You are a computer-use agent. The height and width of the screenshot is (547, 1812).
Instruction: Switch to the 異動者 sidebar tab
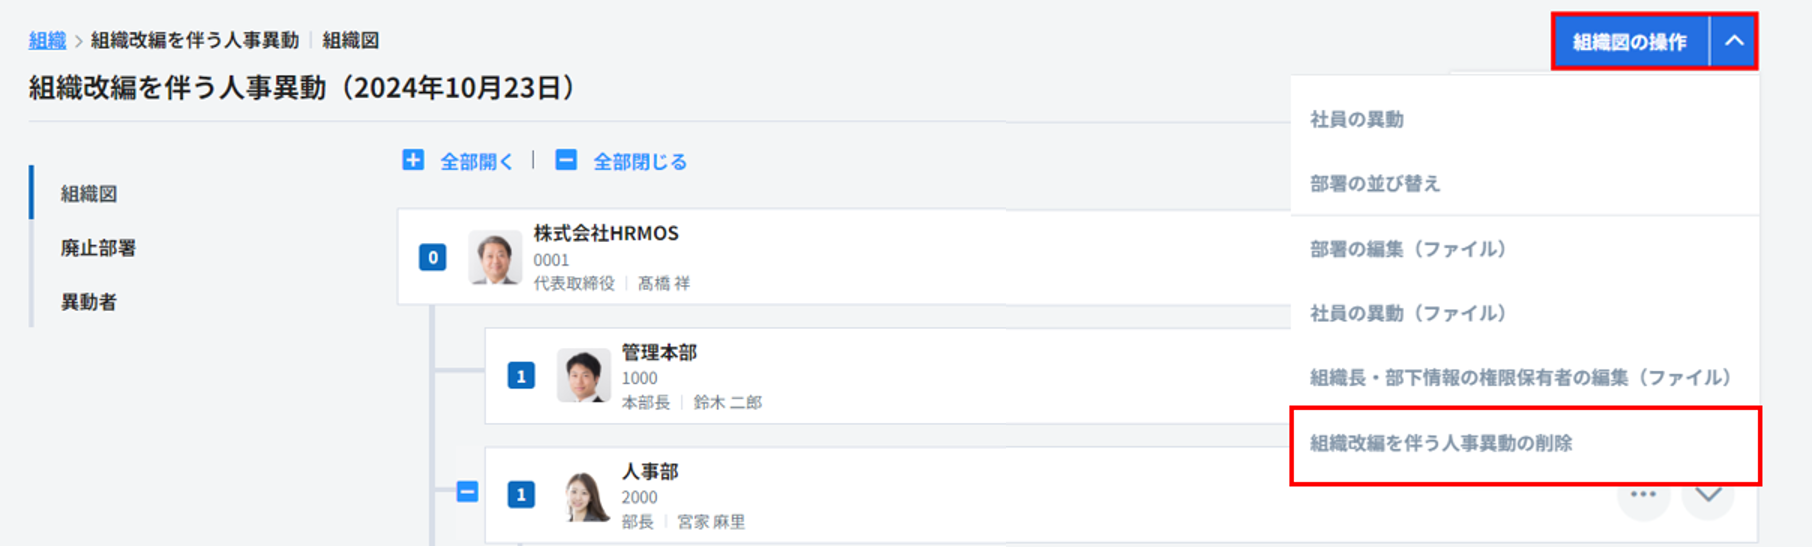(89, 302)
